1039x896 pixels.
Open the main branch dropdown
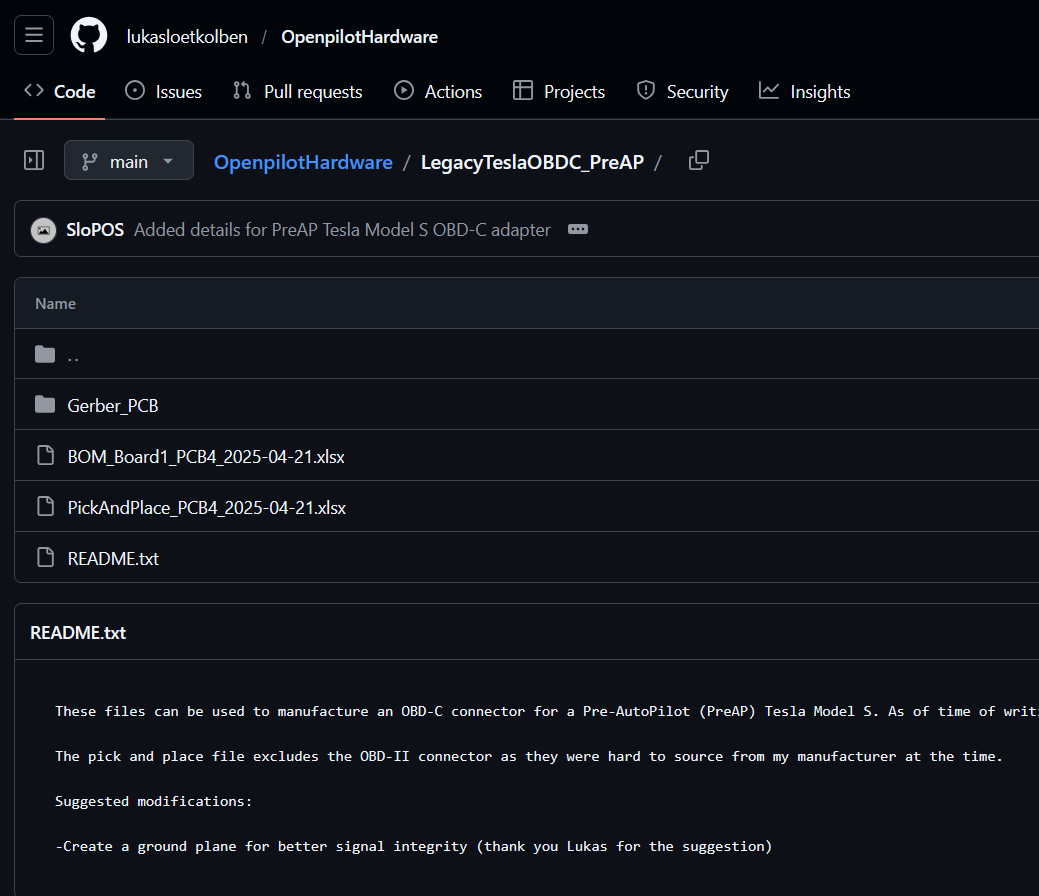(129, 161)
